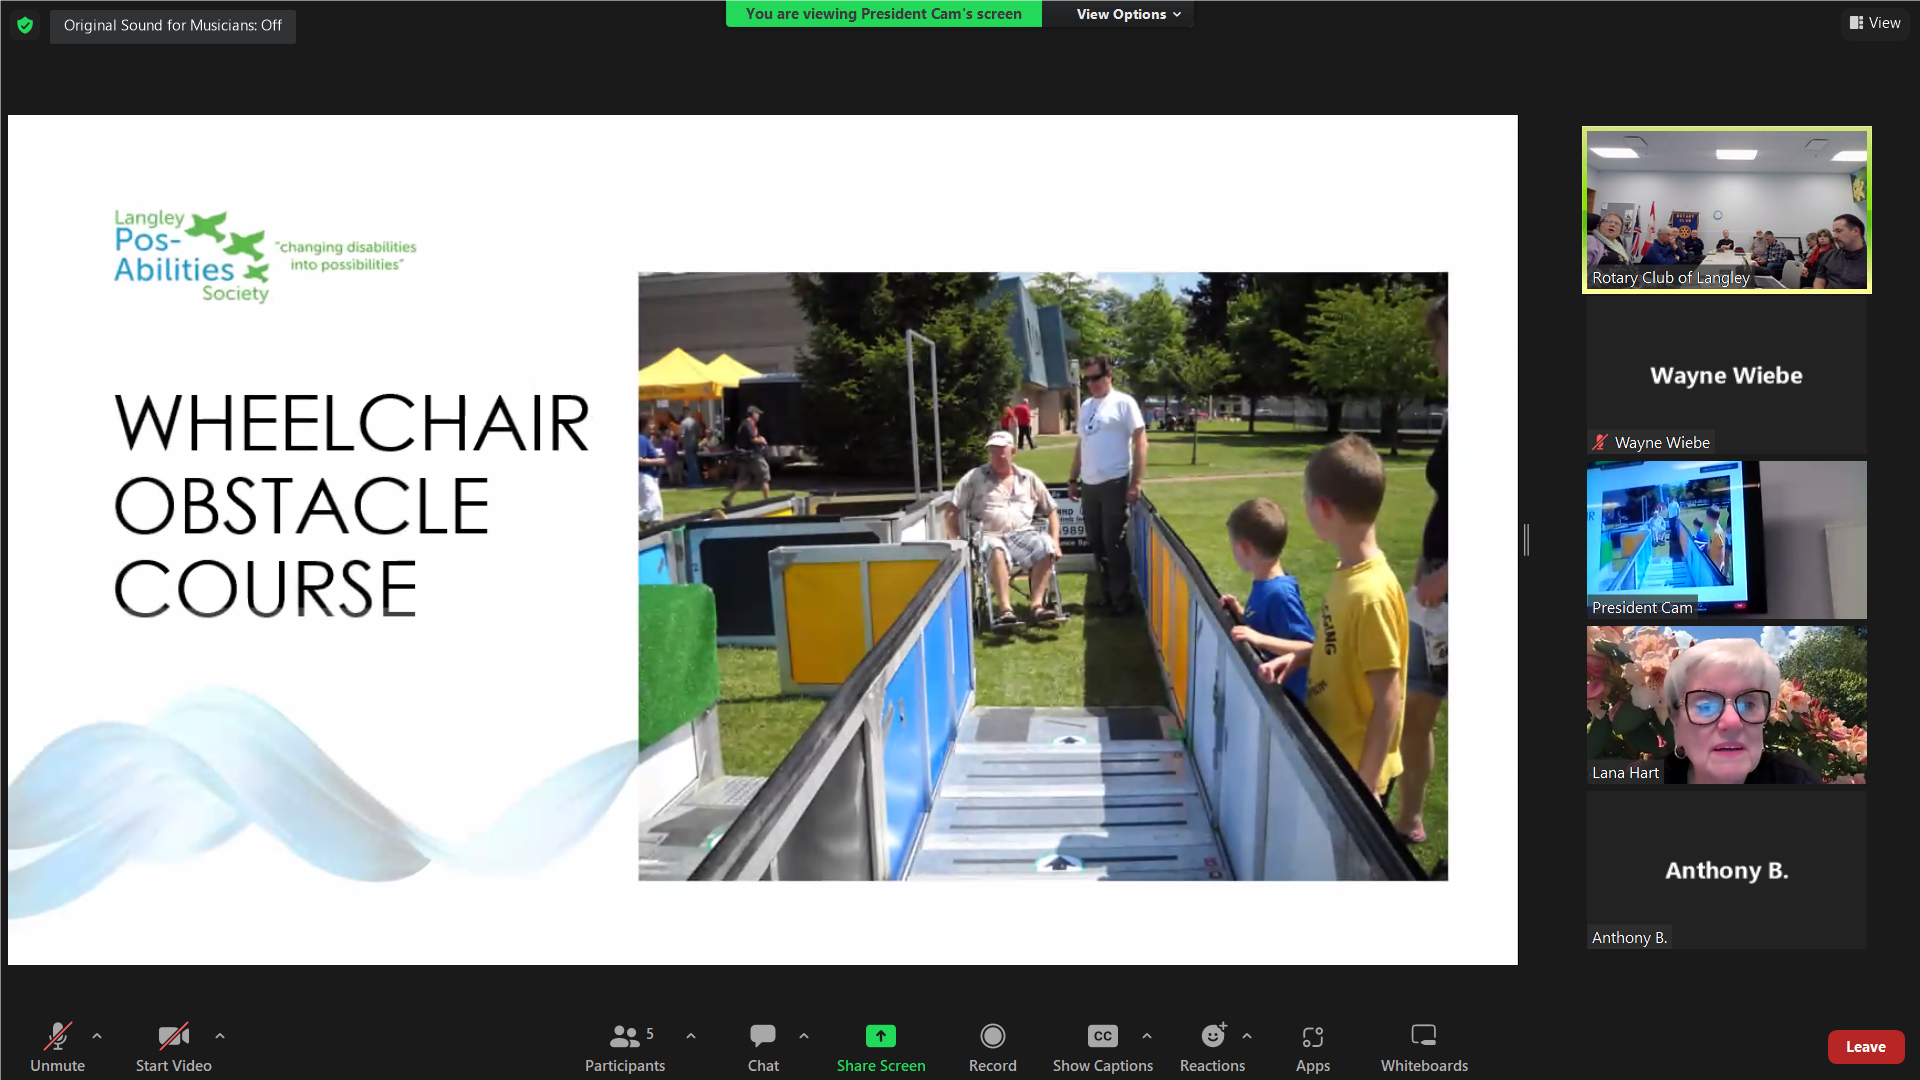Leave the meeting
Viewport: 1920px width, 1080px height.
pyautogui.click(x=1865, y=1047)
